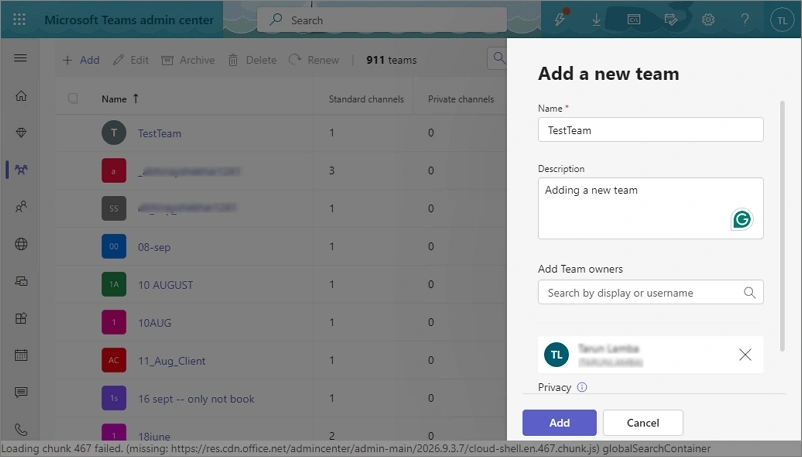Screen dimensions: 802x457
Task: Click the 11_Aug_Client AC avatar
Action: (x=114, y=360)
